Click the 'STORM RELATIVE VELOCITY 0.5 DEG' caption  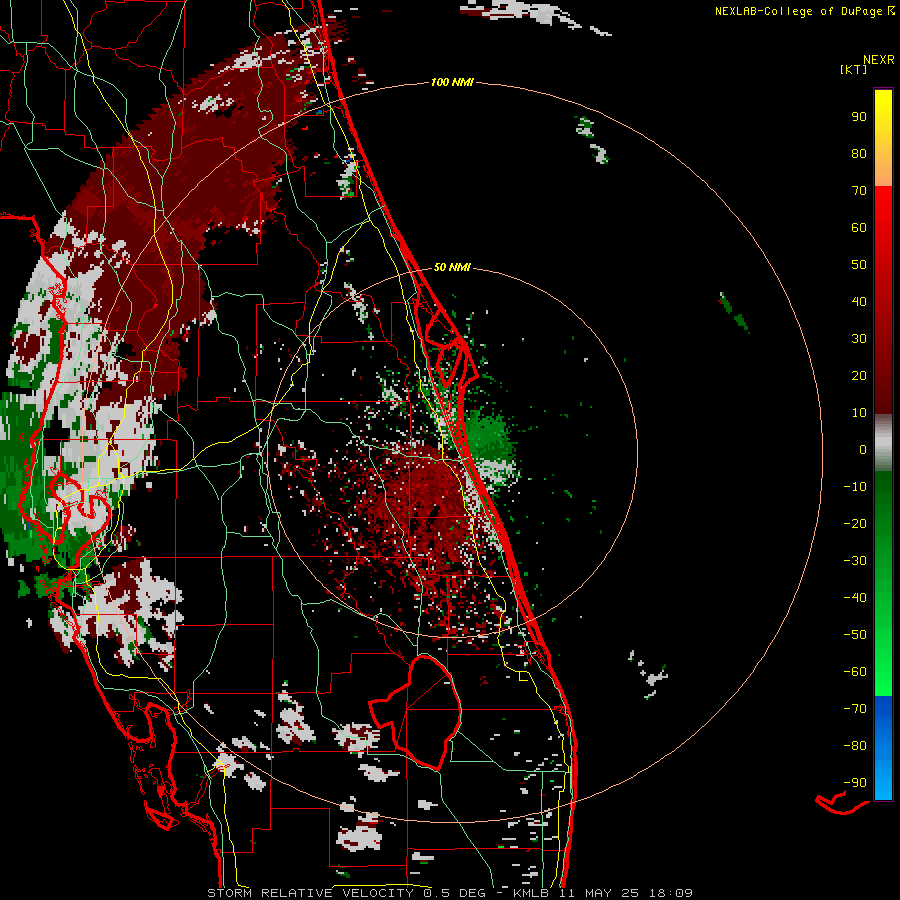346,893
